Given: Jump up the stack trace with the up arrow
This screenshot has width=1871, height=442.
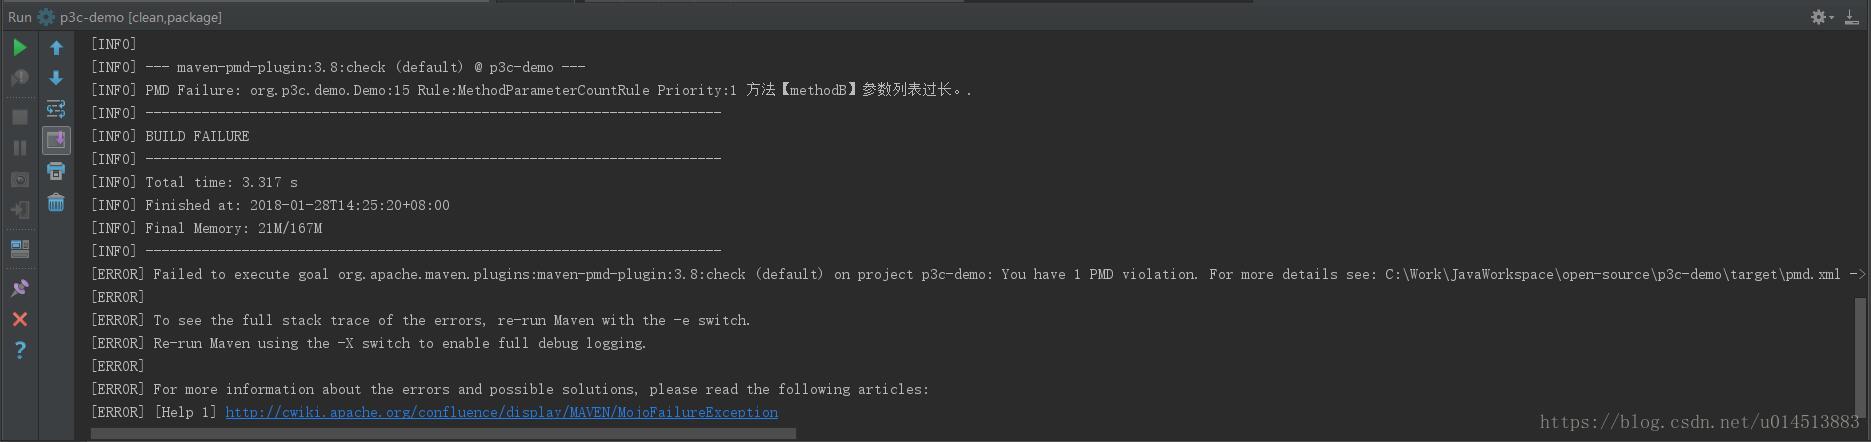Looking at the screenshot, I should [56, 47].
